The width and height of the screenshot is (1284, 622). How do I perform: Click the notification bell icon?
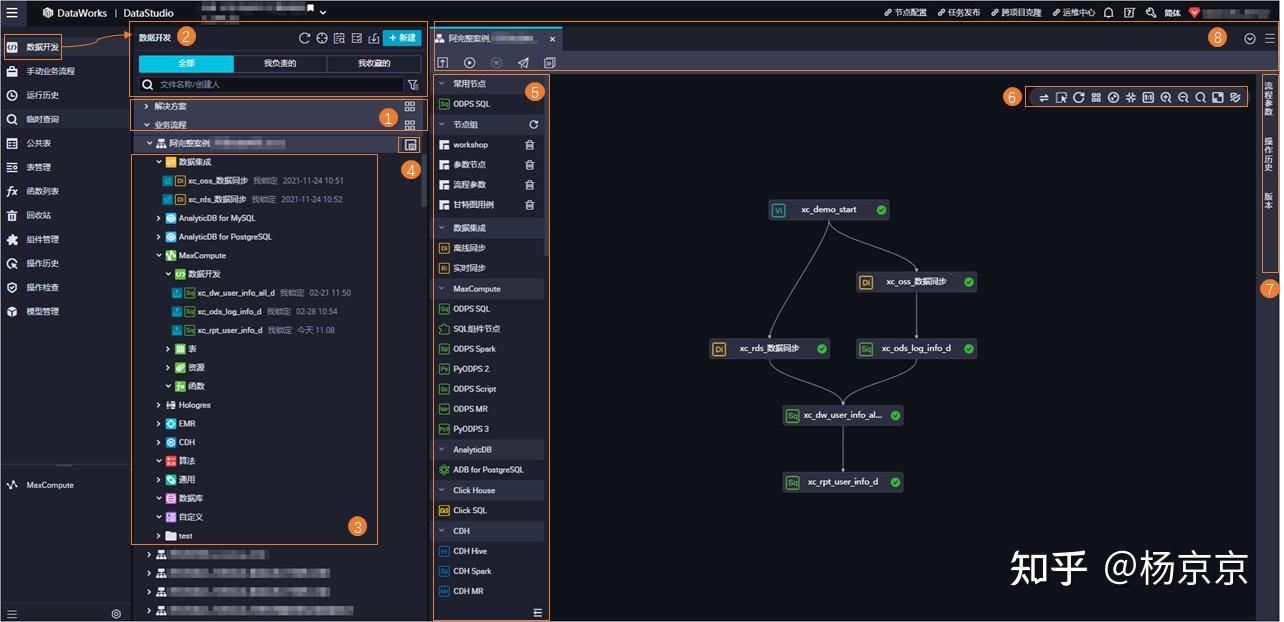tap(1108, 13)
